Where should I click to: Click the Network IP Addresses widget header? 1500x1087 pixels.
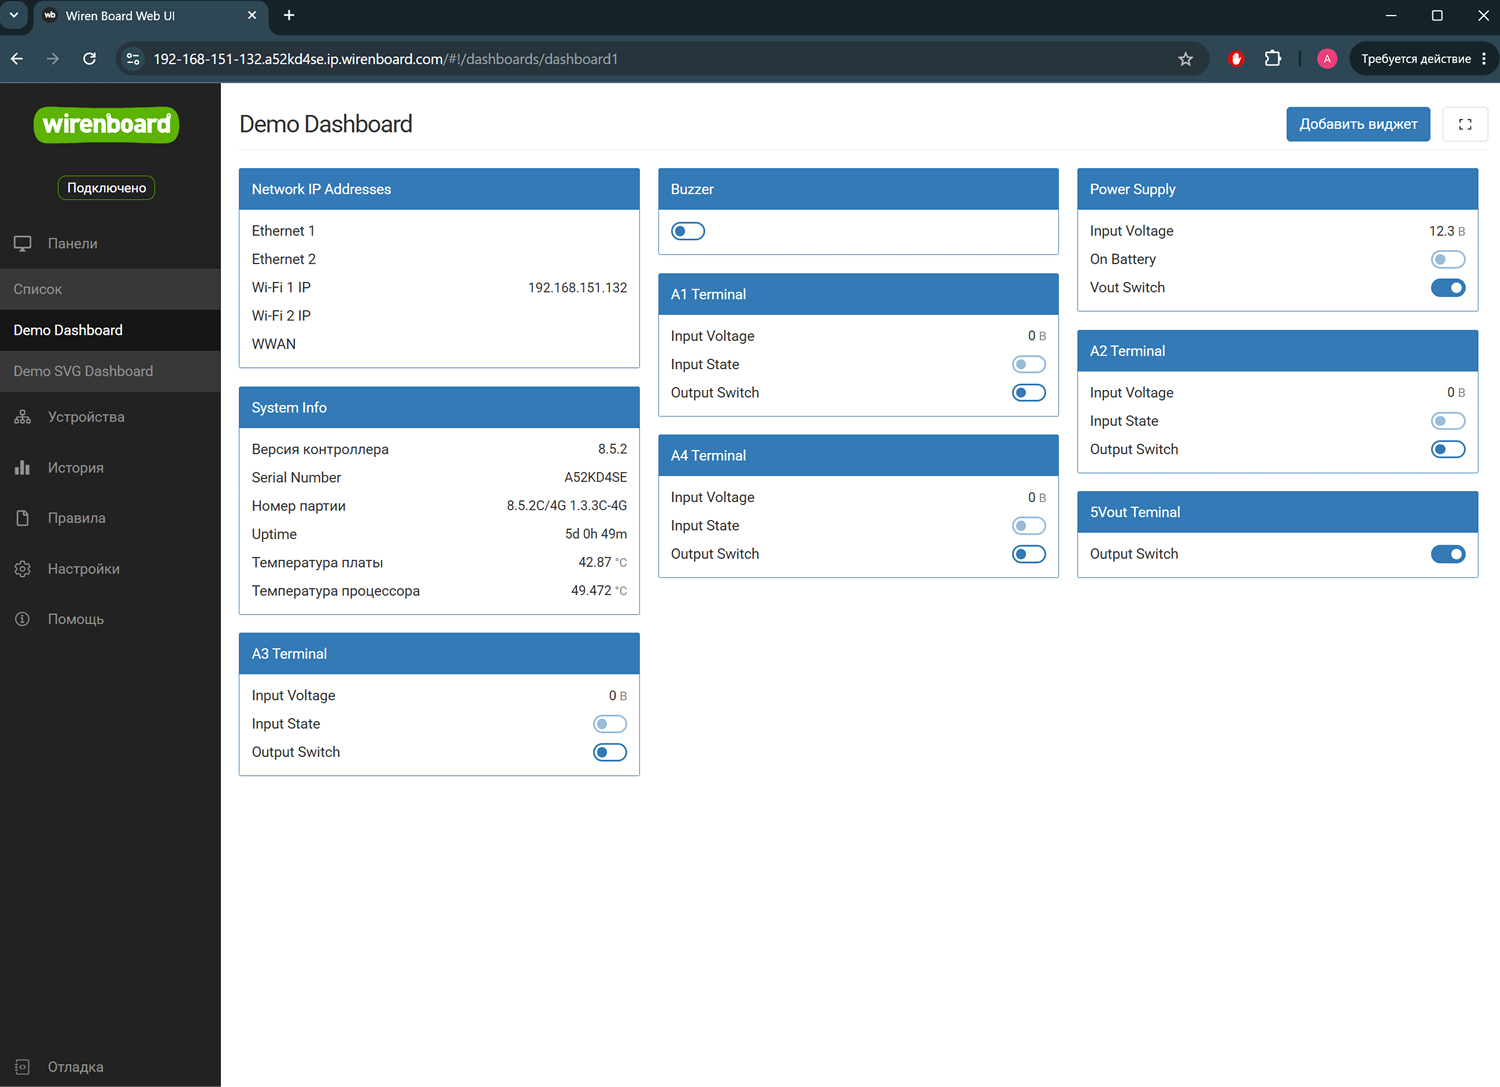tap(439, 189)
